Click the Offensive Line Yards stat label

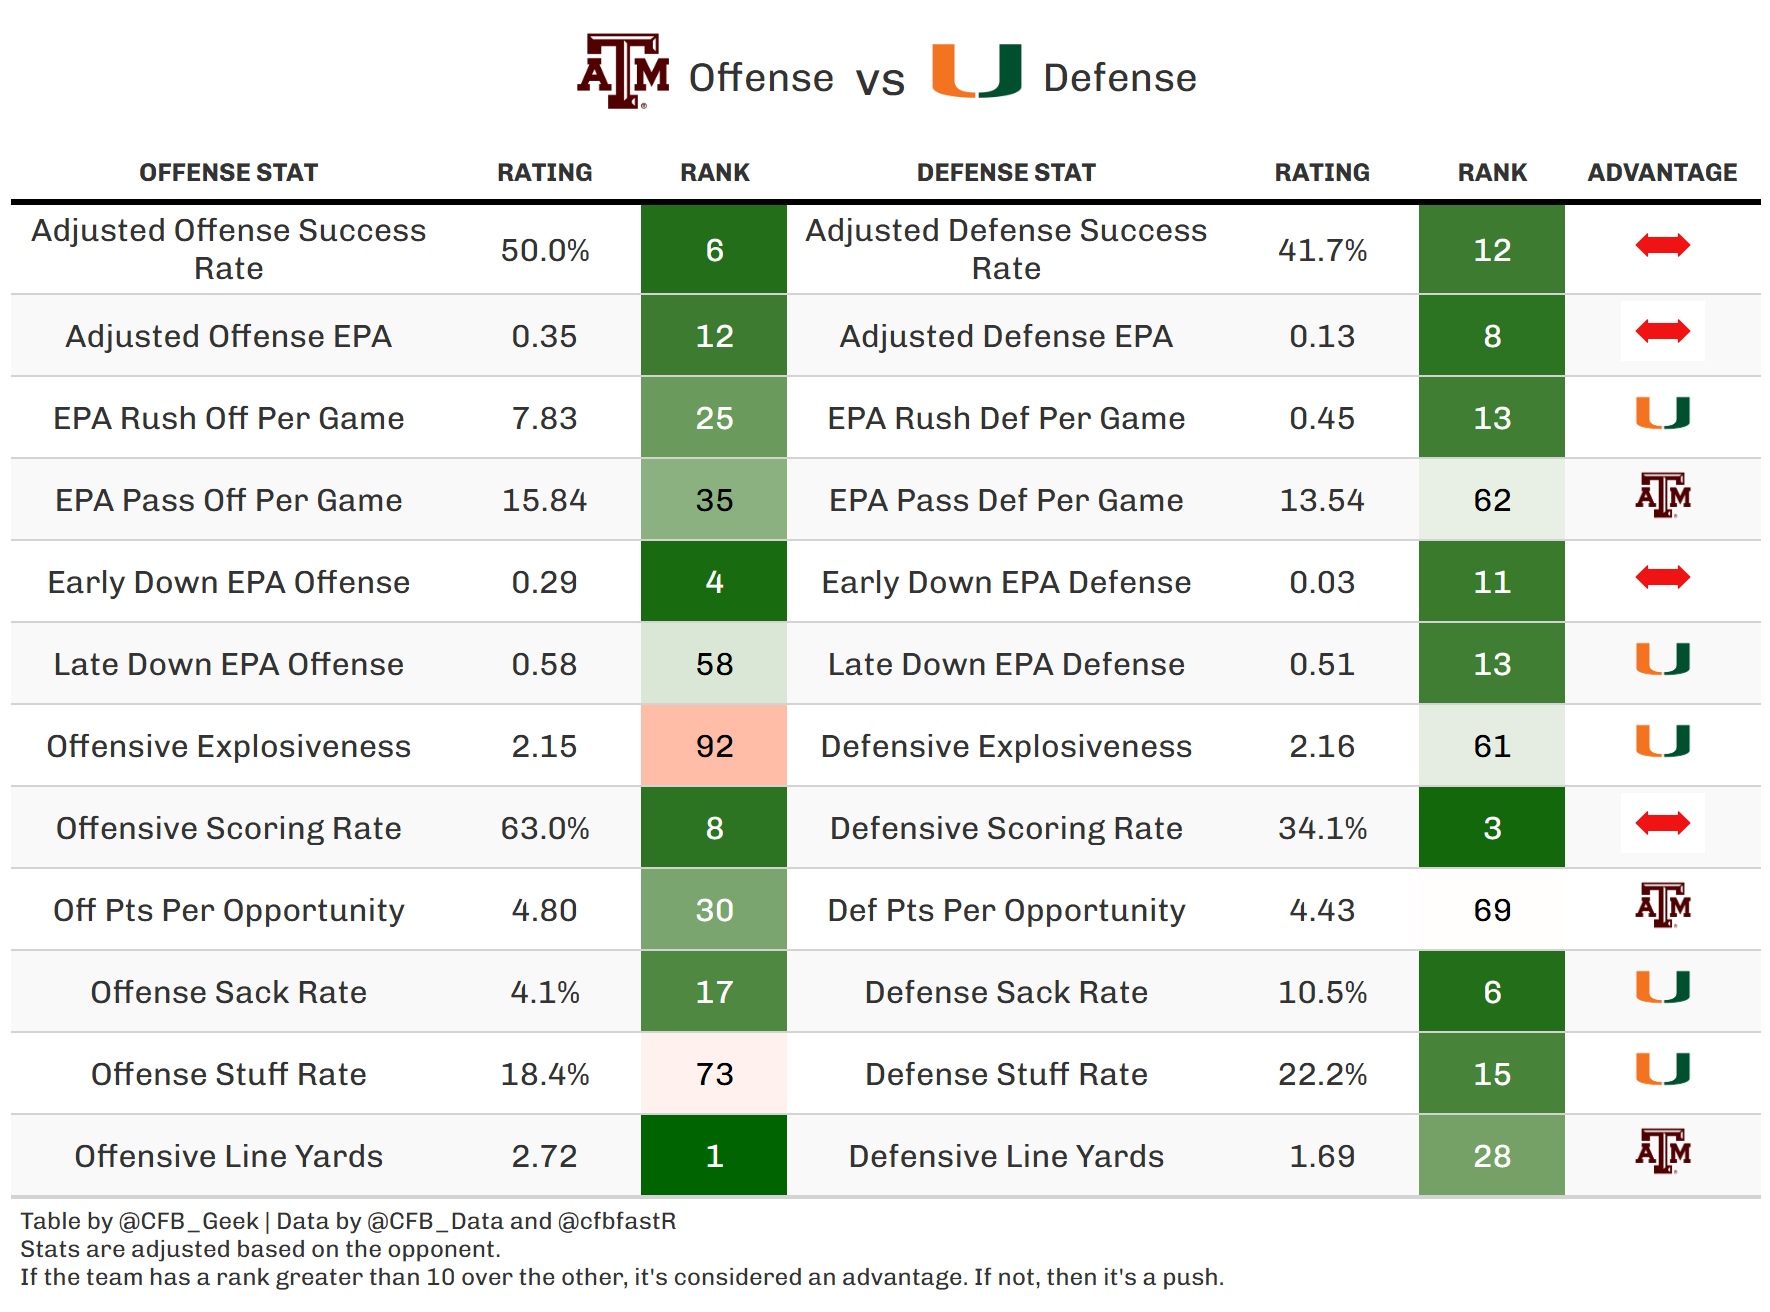click(228, 1156)
